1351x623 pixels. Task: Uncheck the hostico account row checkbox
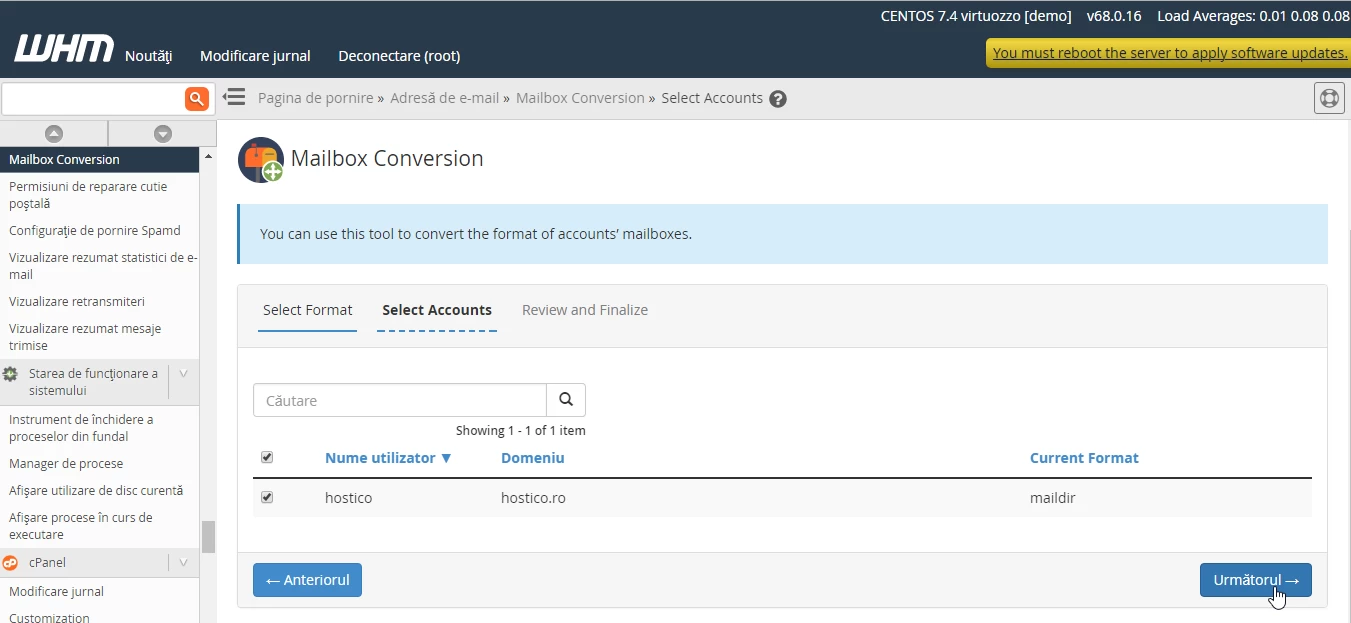267,496
